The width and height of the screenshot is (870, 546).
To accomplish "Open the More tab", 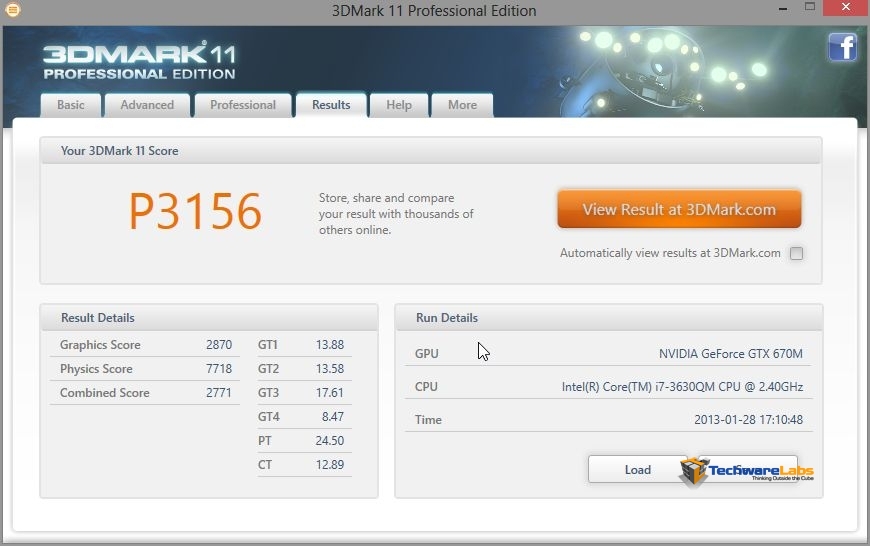I will pyautogui.click(x=462, y=105).
